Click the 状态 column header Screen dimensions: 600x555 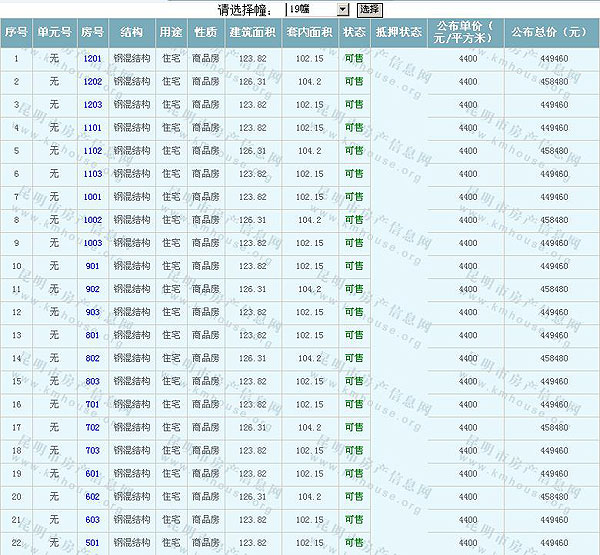pos(354,32)
